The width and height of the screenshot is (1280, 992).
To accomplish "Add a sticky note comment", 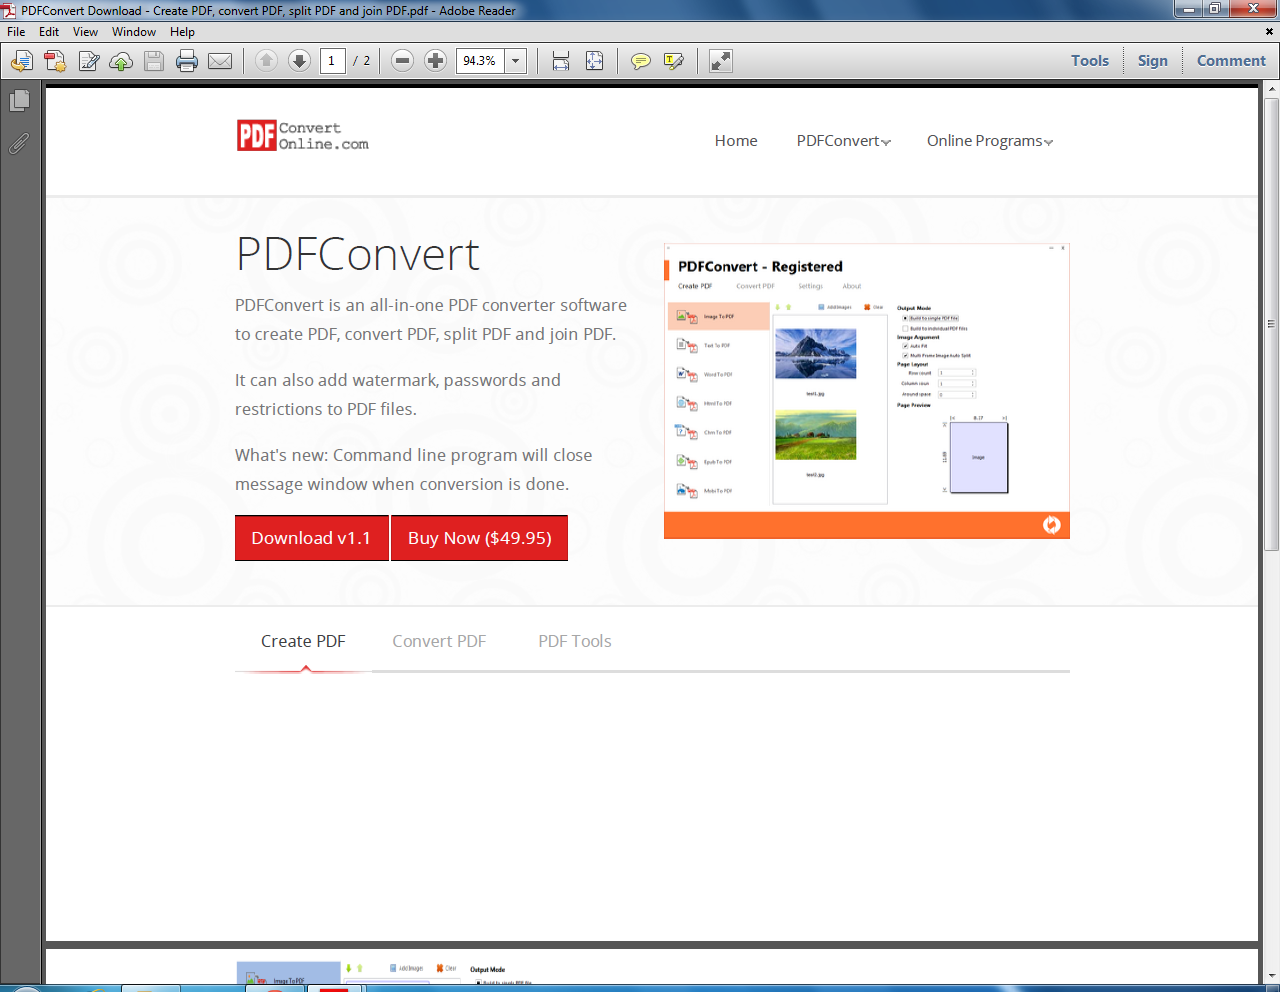I will point(641,61).
